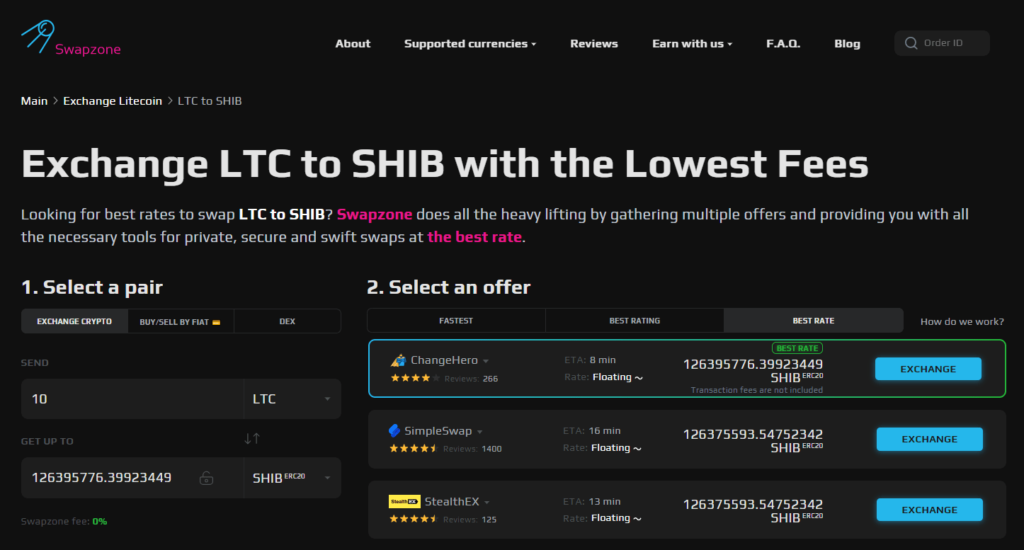The image size is (1024, 550).
Task: Click Exchange button for ChangeHero offer
Action: coord(927,369)
